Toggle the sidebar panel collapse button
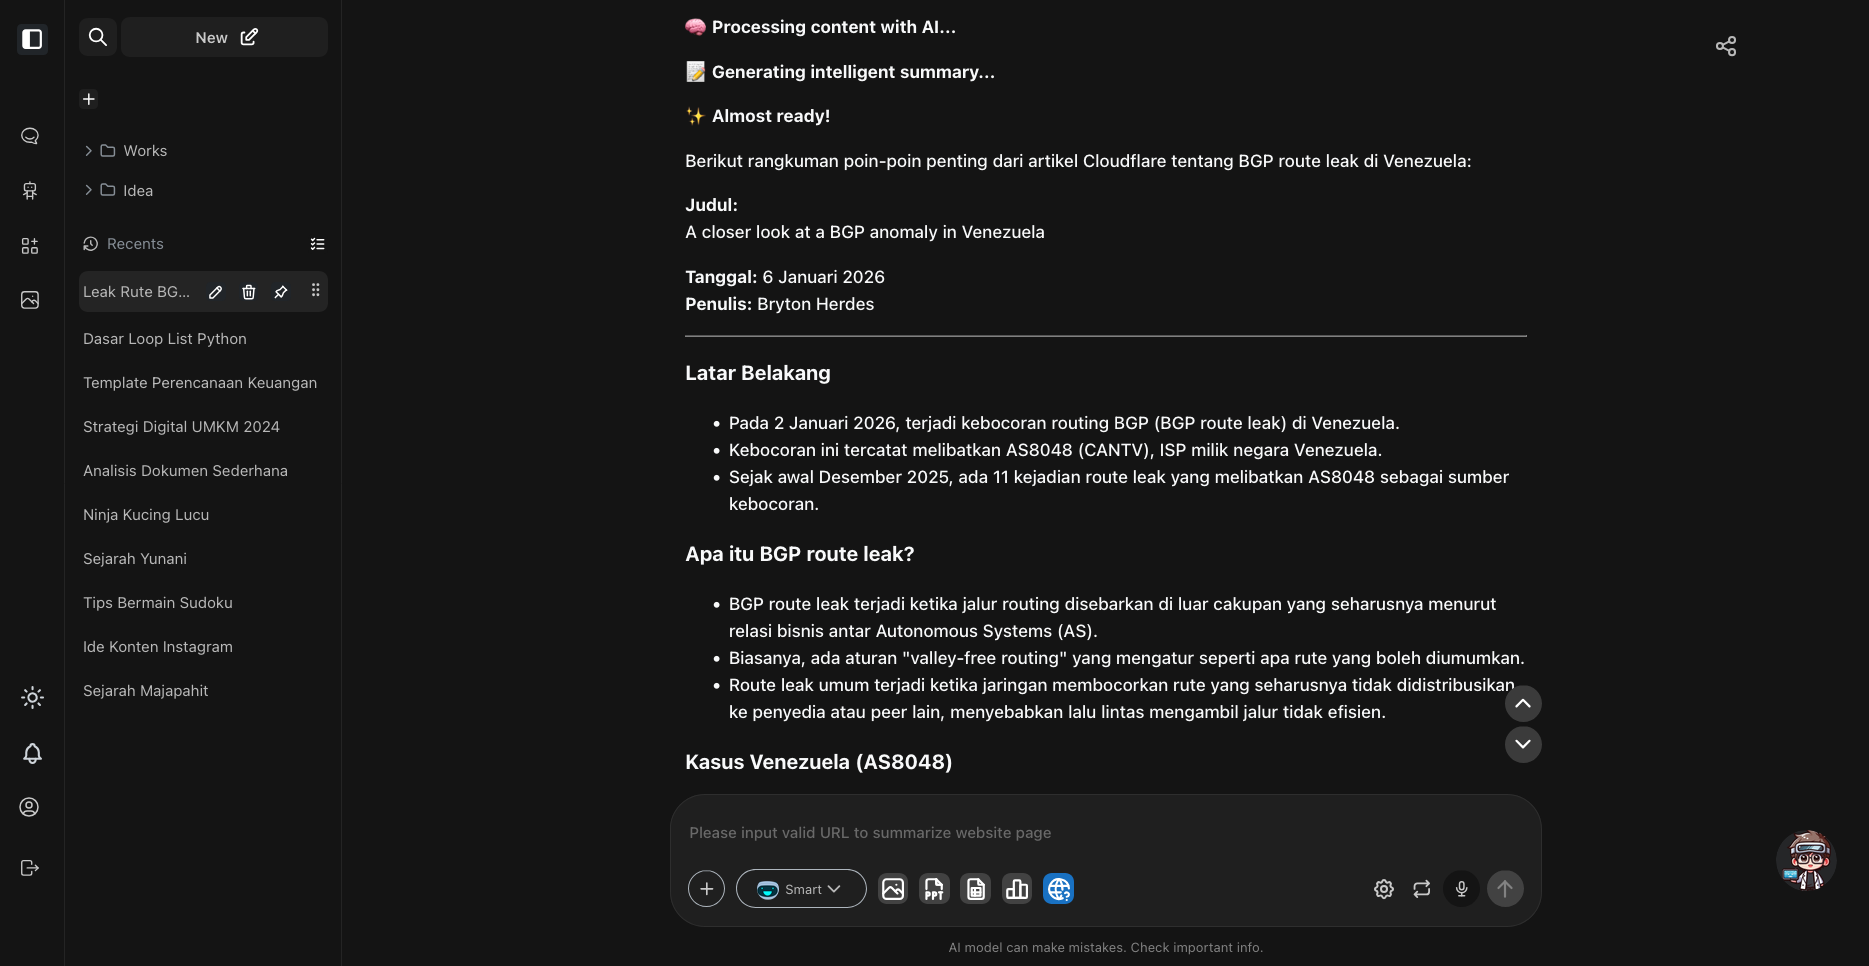Viewport: 1869px width, 966px height. 32,39
